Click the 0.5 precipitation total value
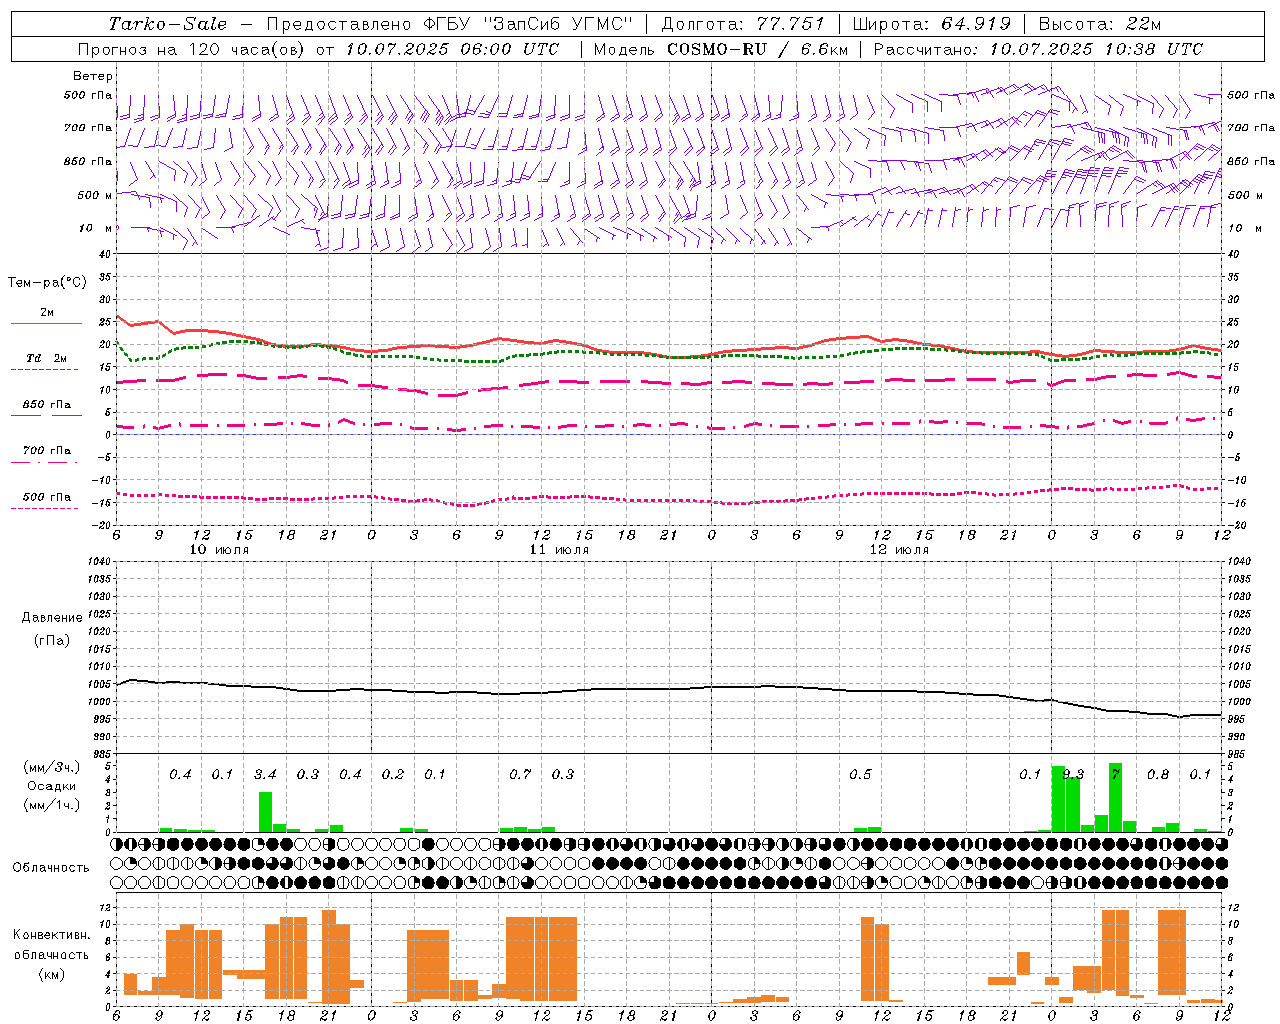 (x=860, y=774)
